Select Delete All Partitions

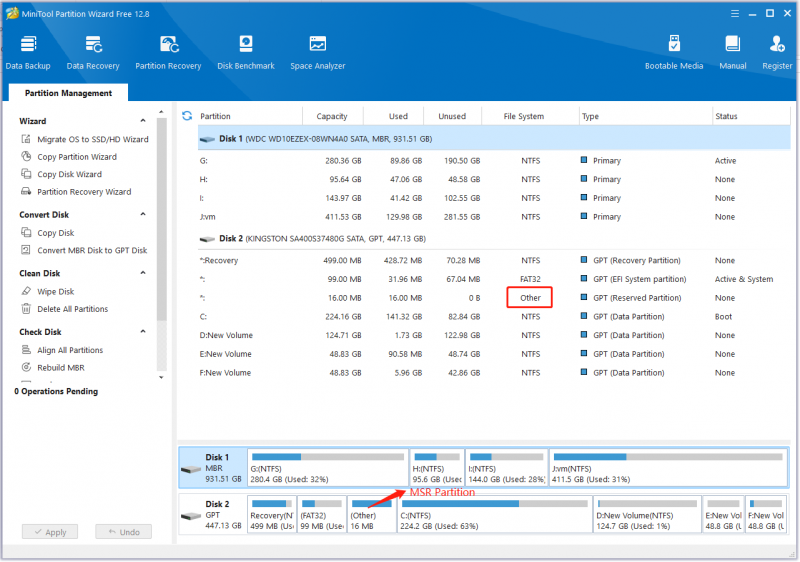click(64, 309)
